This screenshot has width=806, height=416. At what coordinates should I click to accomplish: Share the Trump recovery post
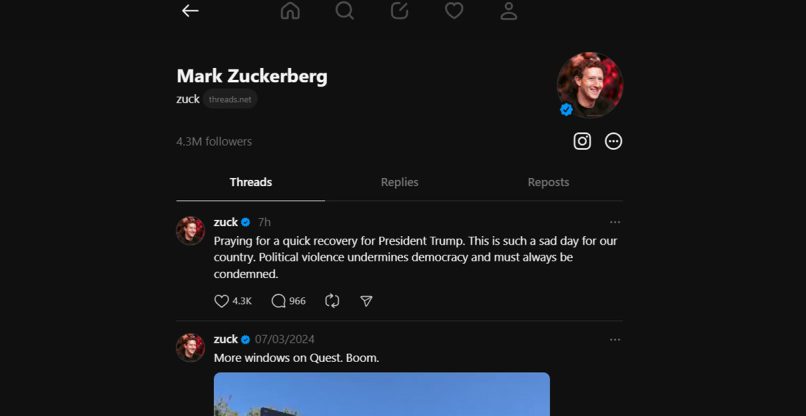[x=366, y=301]
